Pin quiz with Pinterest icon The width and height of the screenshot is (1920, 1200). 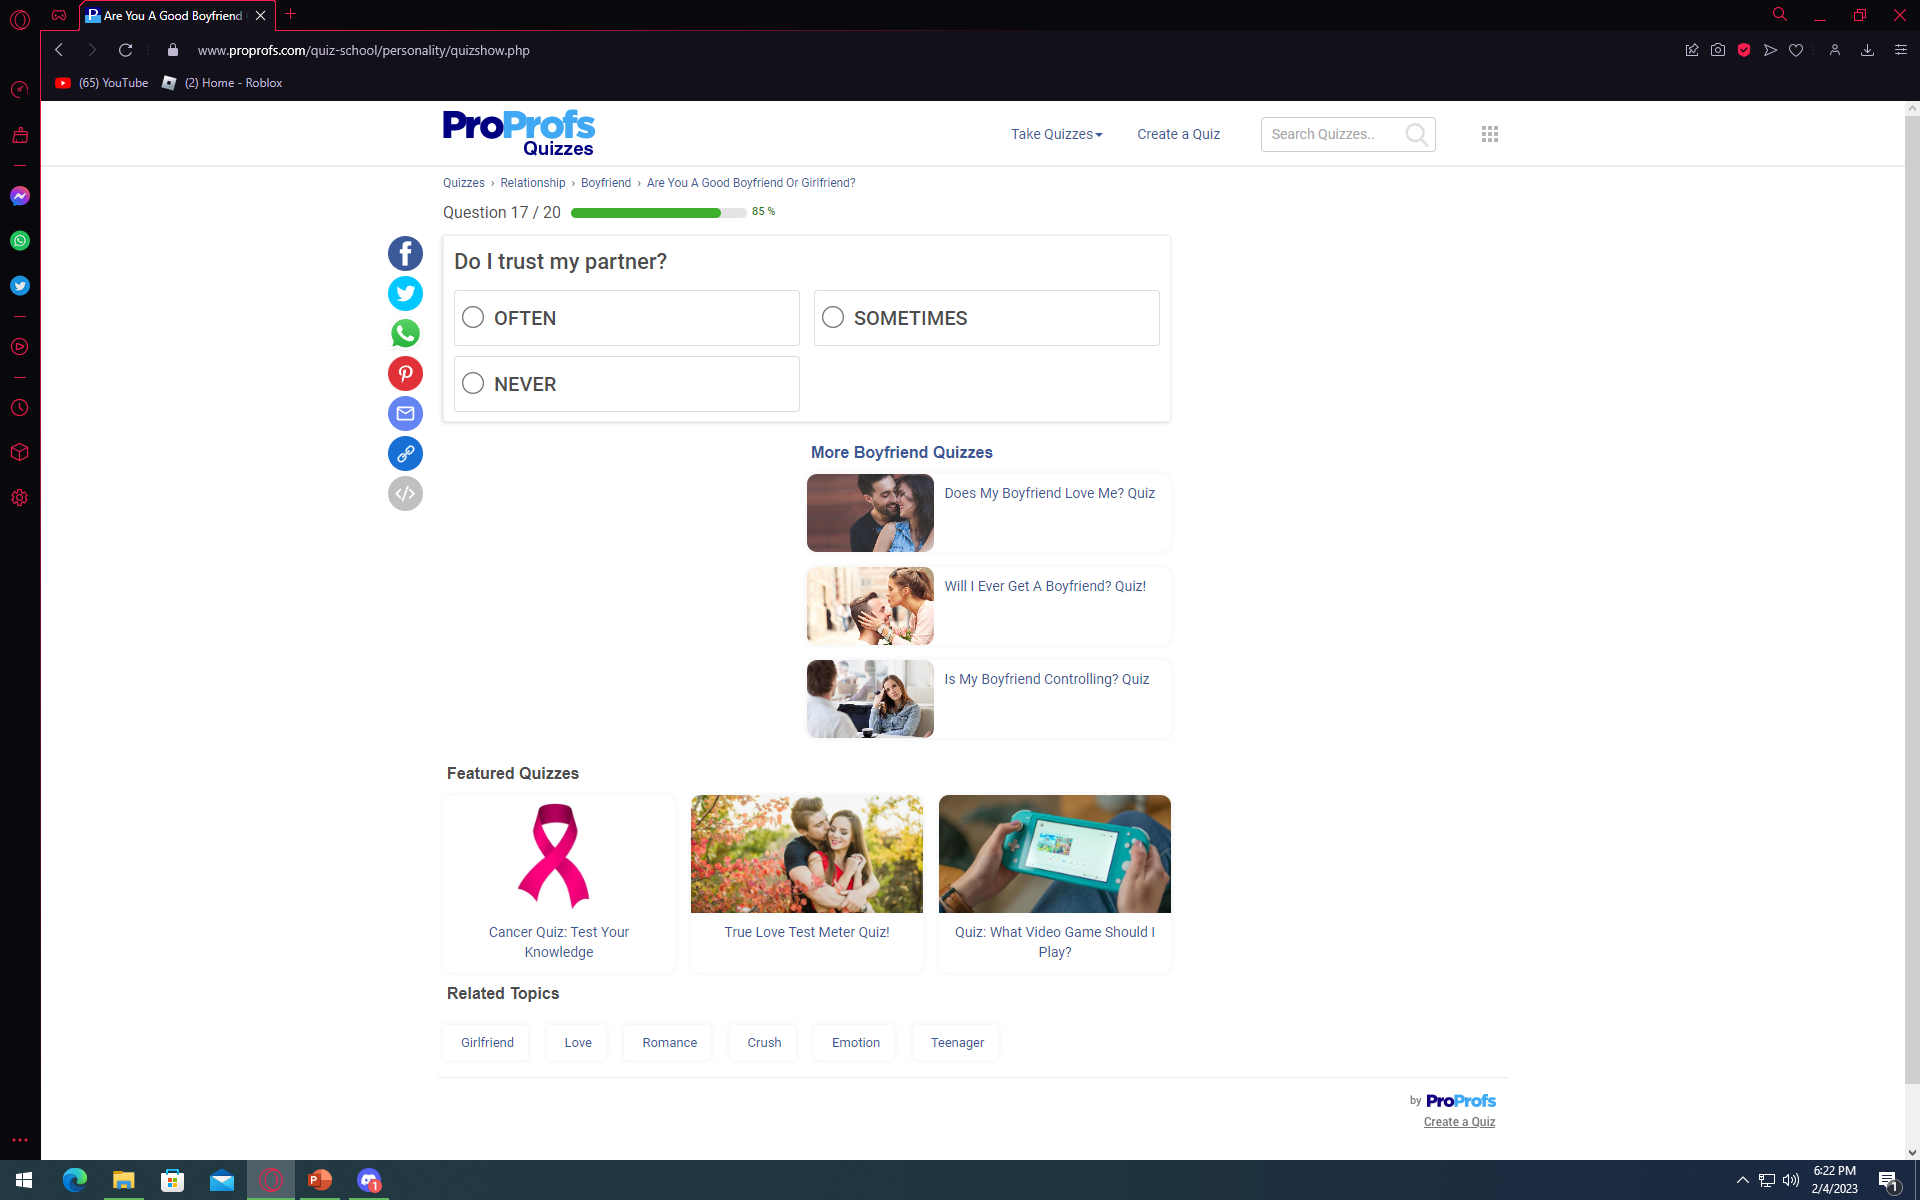[x=405, y=374]
